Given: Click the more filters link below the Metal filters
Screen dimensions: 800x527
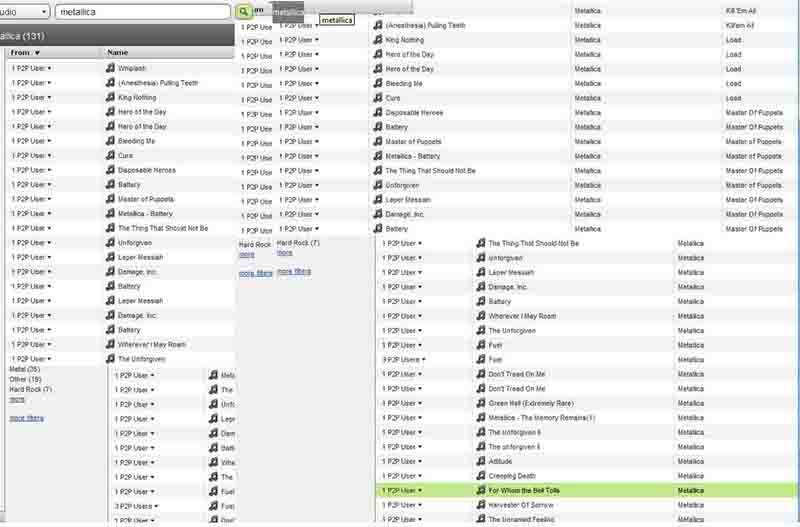Looking at the screenshot, I should pos(27,418).
